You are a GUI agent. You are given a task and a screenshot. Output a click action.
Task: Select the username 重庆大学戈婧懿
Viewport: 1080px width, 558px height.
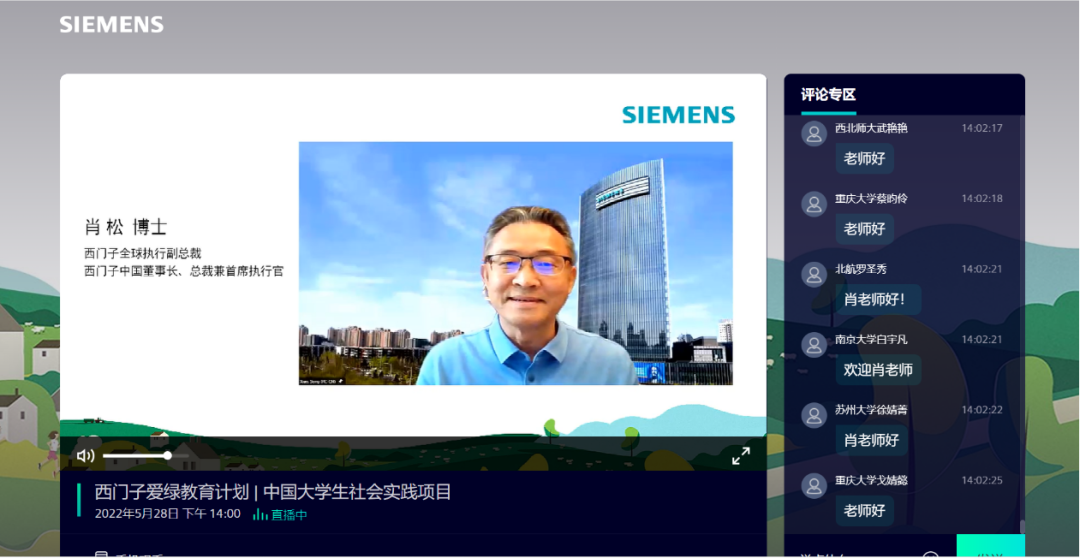871,479
